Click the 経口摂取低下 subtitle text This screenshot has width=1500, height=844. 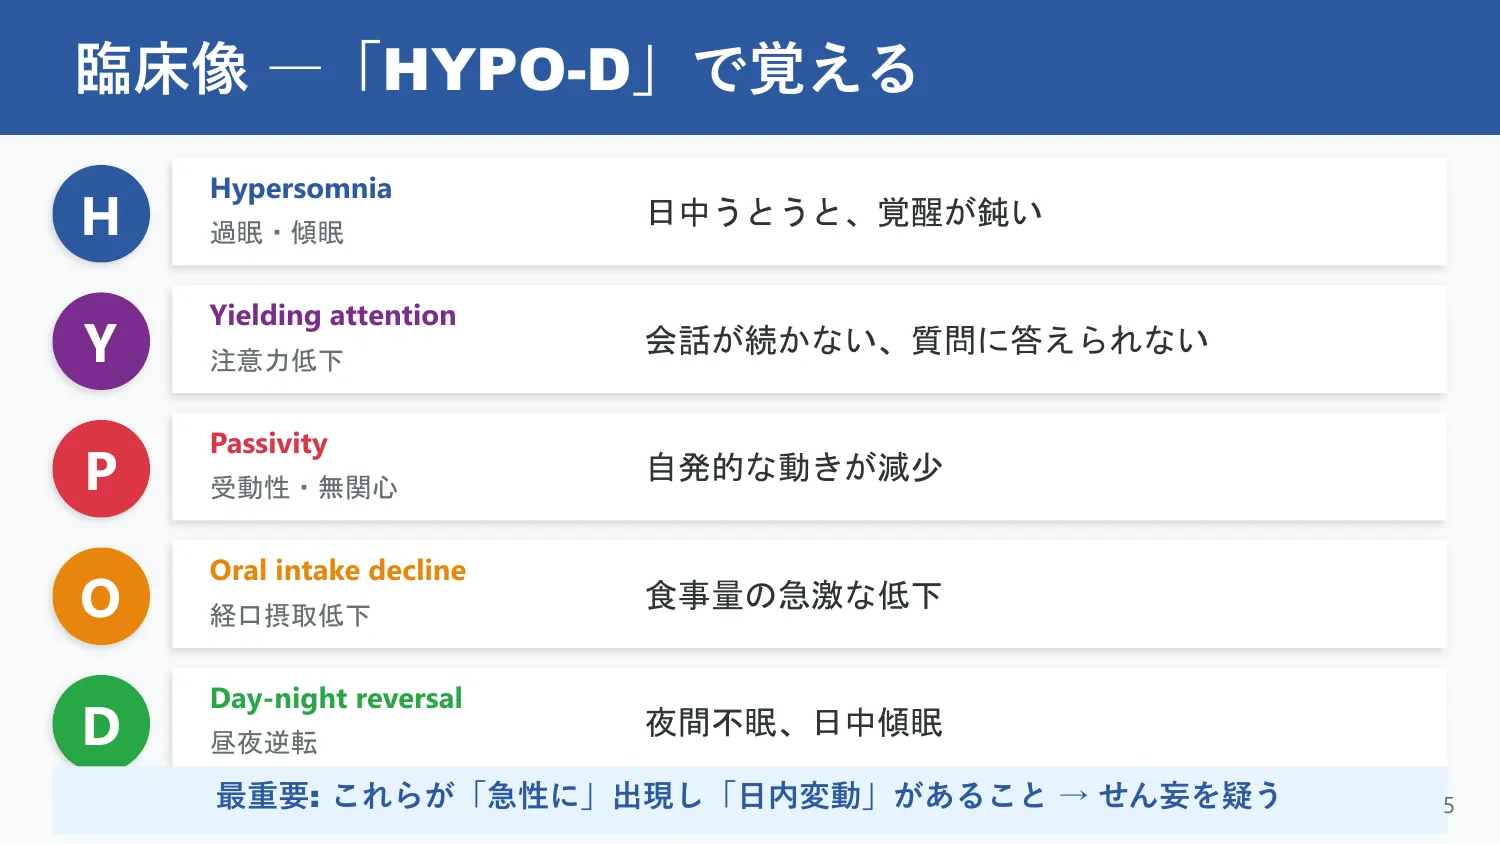pyautogui.click(x=290, y=615)
